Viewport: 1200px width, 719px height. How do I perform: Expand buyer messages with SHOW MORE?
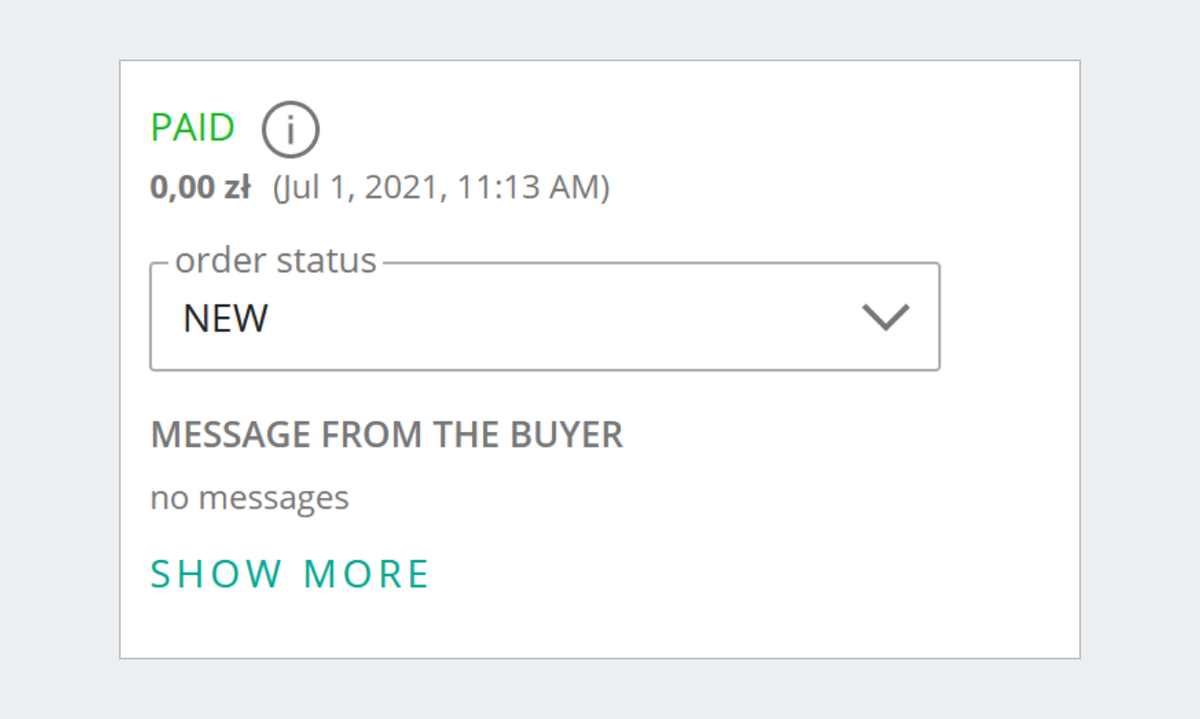click(290, 574)
